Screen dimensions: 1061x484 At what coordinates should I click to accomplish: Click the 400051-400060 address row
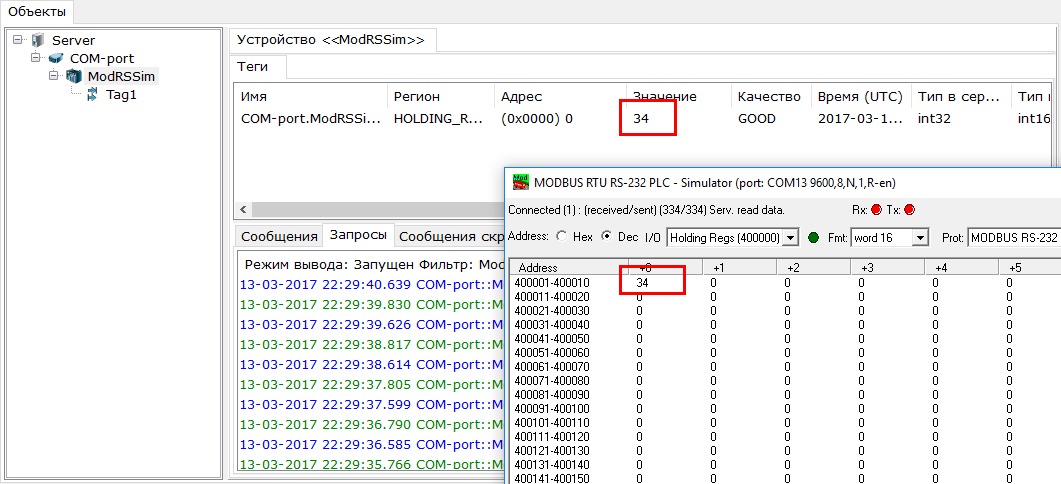[552, 353]
